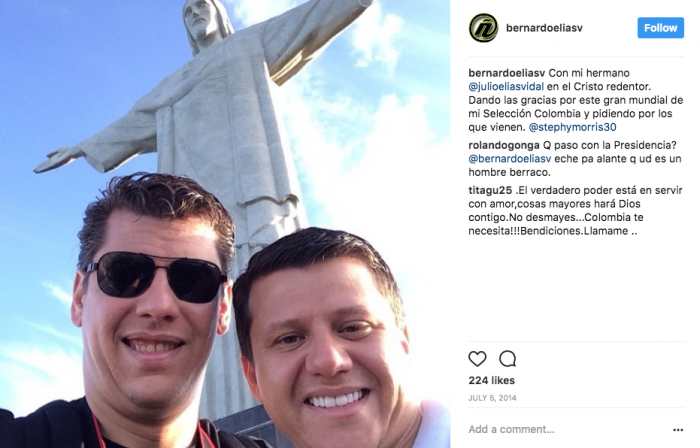Screen dimensions: 700x448
Task: Open rolandogonga commenter profile
Action: click(504, 145)
